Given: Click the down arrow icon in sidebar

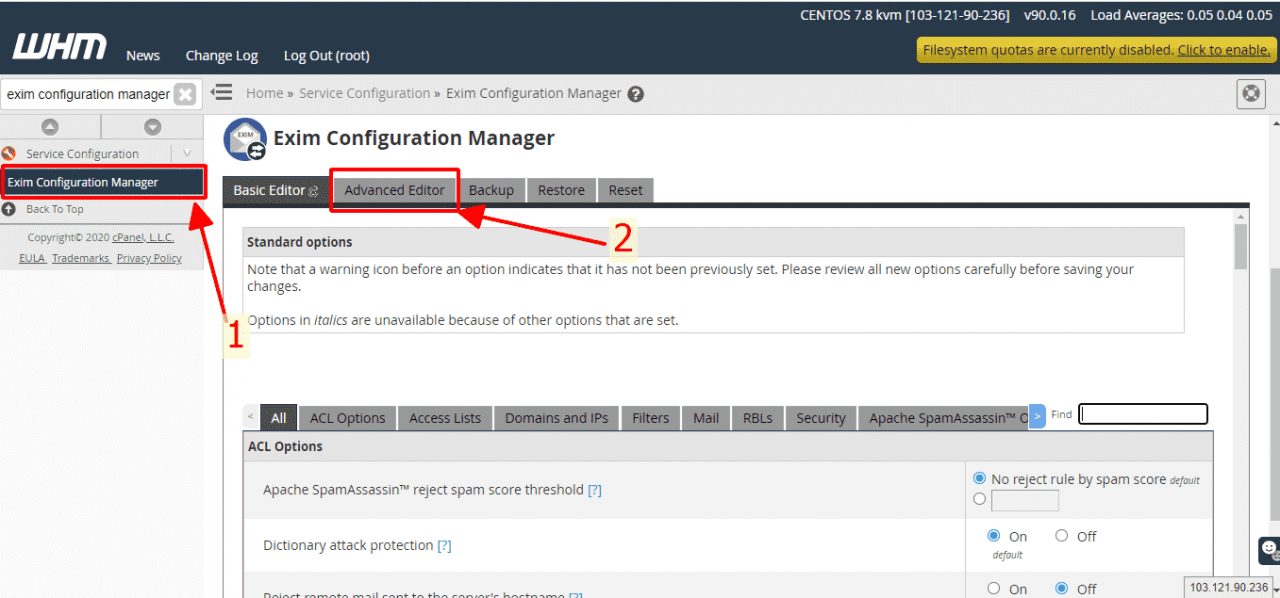Looking at the screenshot, I should click(x=152, y=127).
